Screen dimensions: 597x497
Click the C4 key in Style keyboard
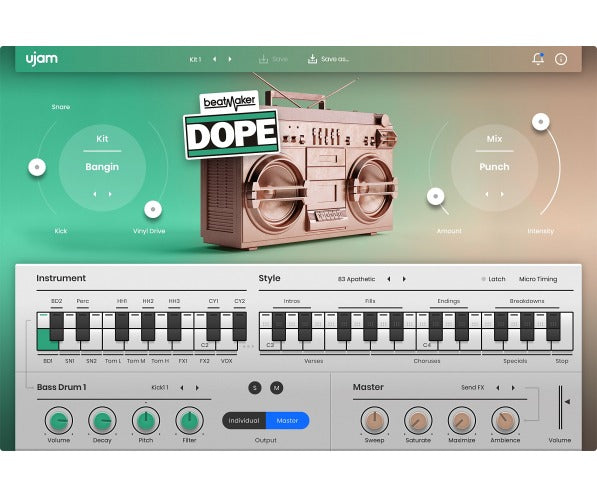pyautogui.click(x=427, y=345)
